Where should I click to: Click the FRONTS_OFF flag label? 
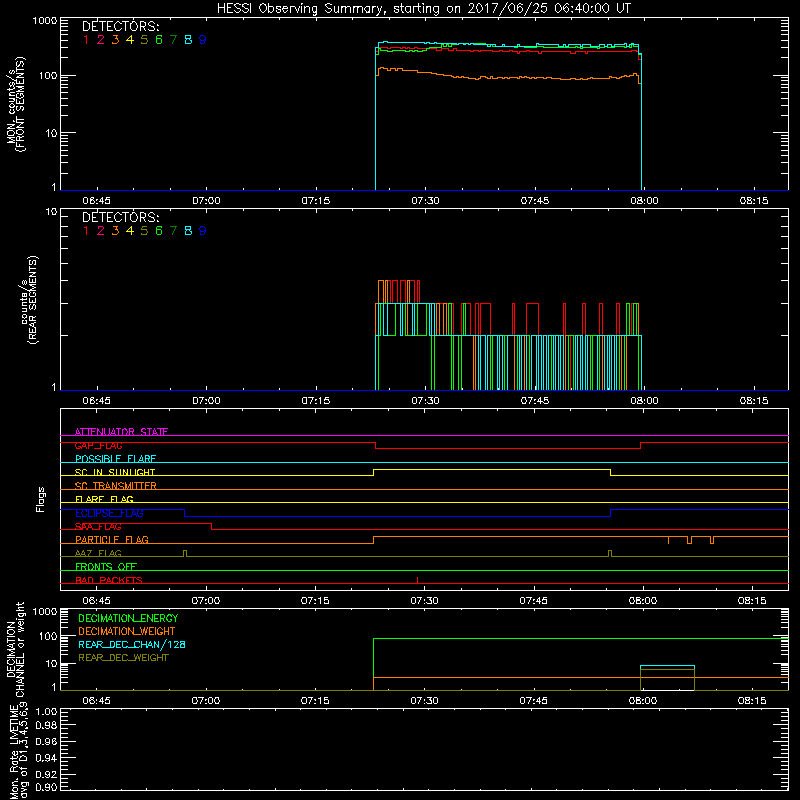(106, 566)
